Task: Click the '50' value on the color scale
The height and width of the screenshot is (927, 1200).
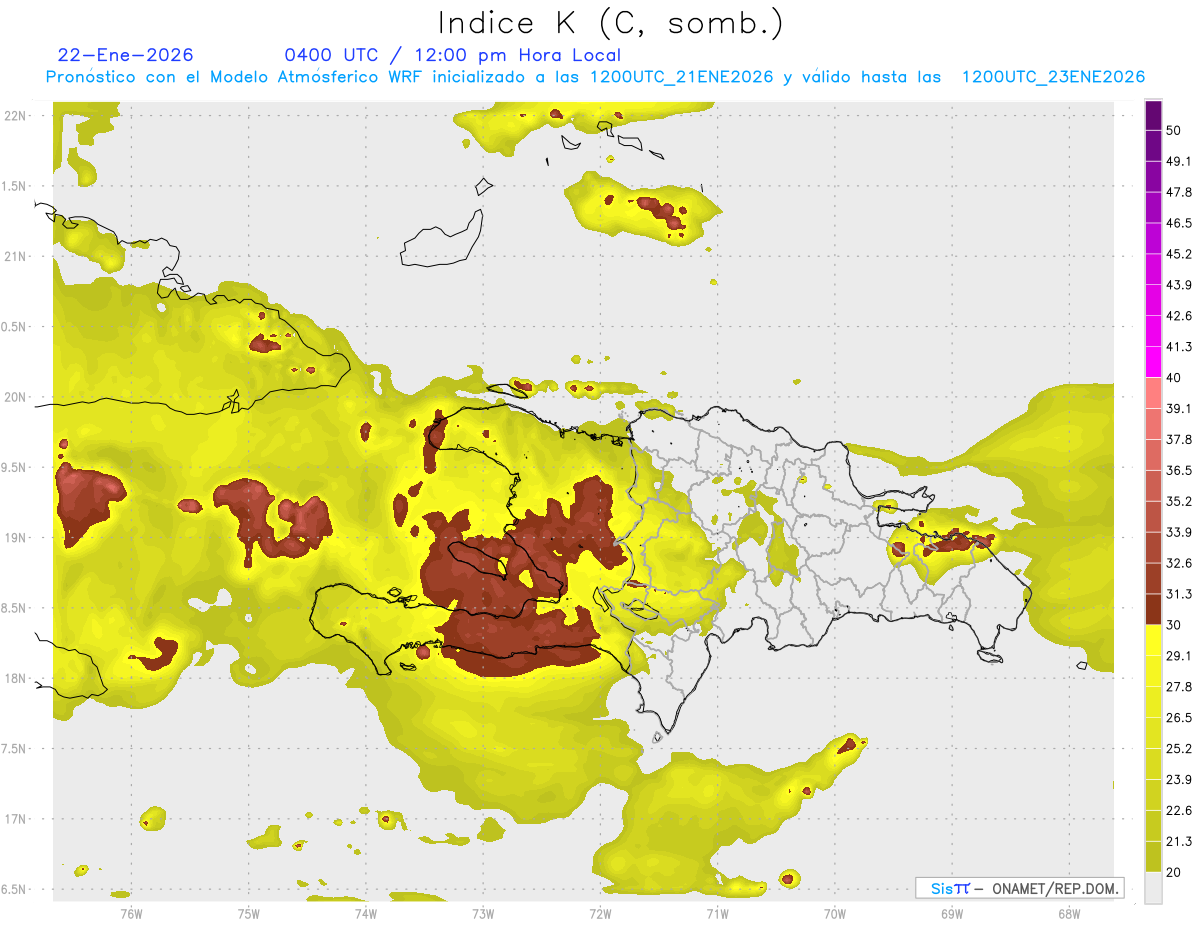Action: 1174,131
